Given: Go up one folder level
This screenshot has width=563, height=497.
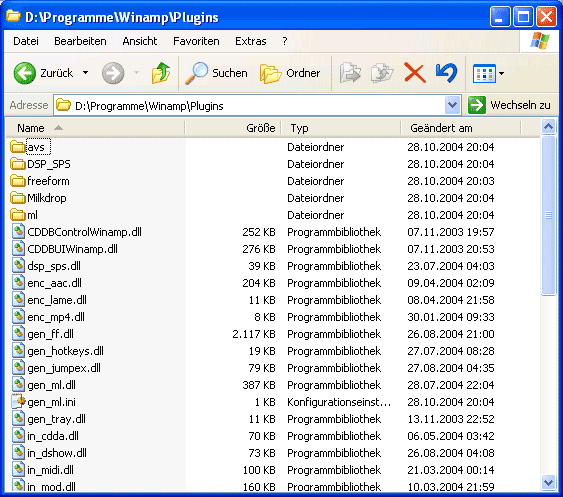Looking at the screenshot, I should (160, 73).
